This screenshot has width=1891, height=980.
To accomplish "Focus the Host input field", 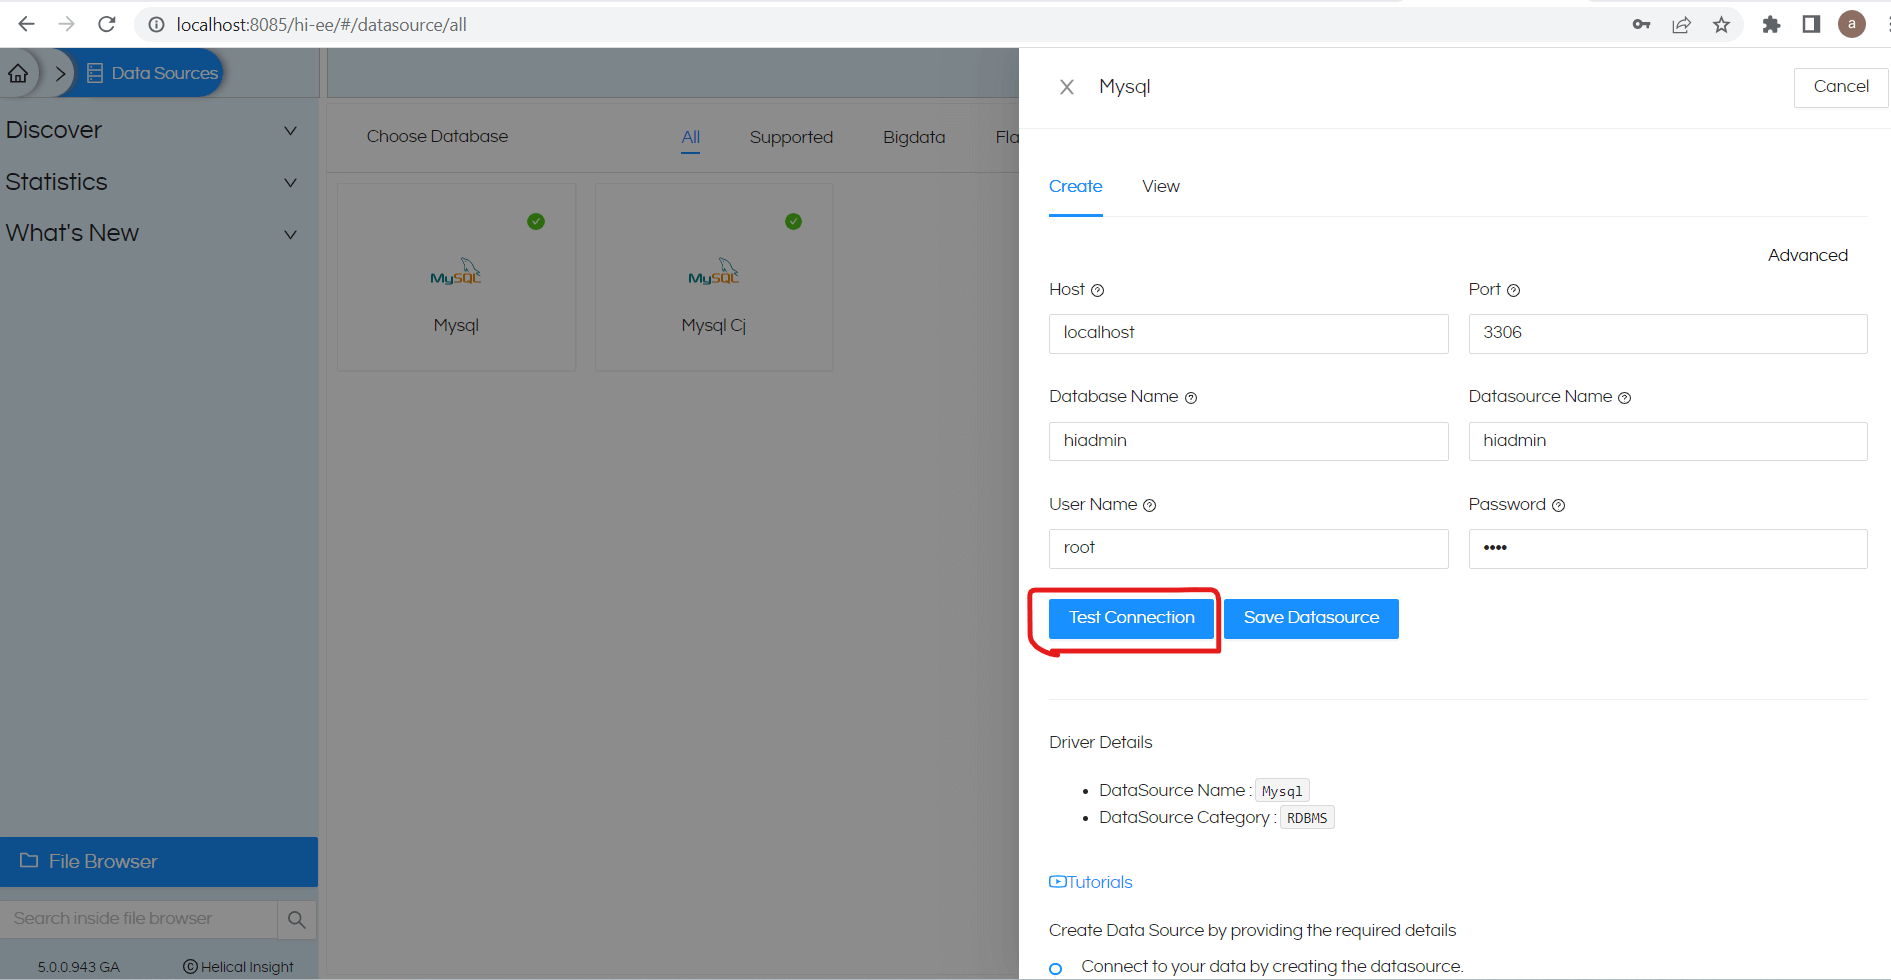I will pos(1248,333).
